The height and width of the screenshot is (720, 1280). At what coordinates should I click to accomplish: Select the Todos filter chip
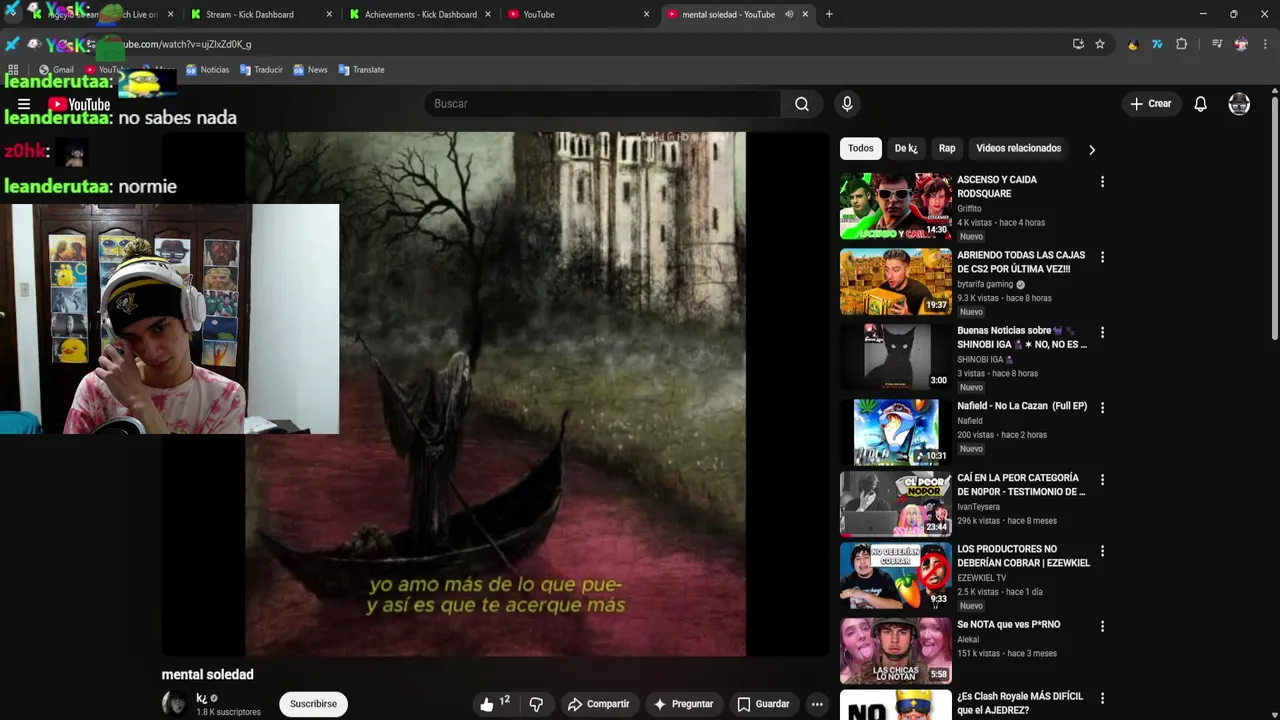coord(861,148)
